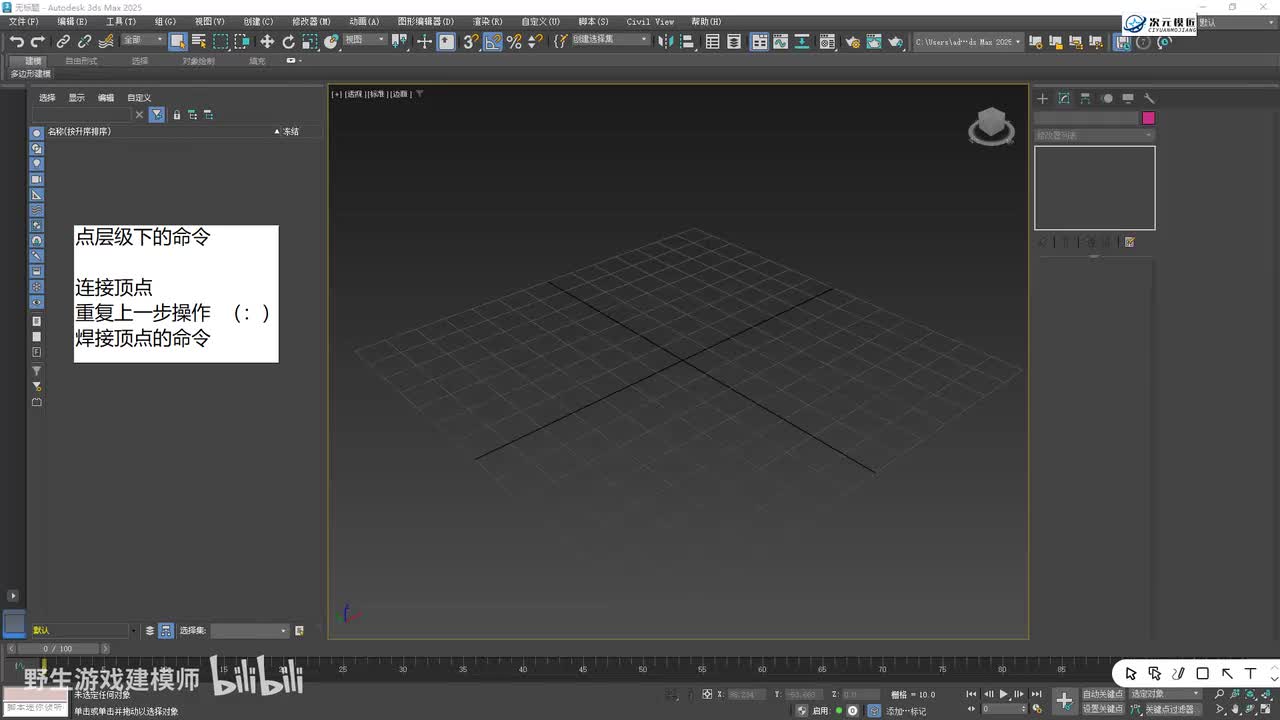The width and height of the screenshot is (1280, 720).
Task: Toggle the ribbon display button
Action: [759, 41]
